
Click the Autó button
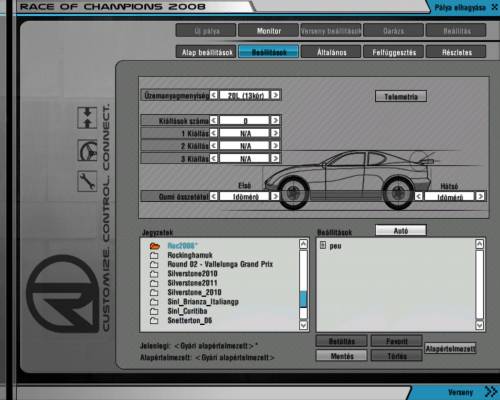[x=401, y=230]
